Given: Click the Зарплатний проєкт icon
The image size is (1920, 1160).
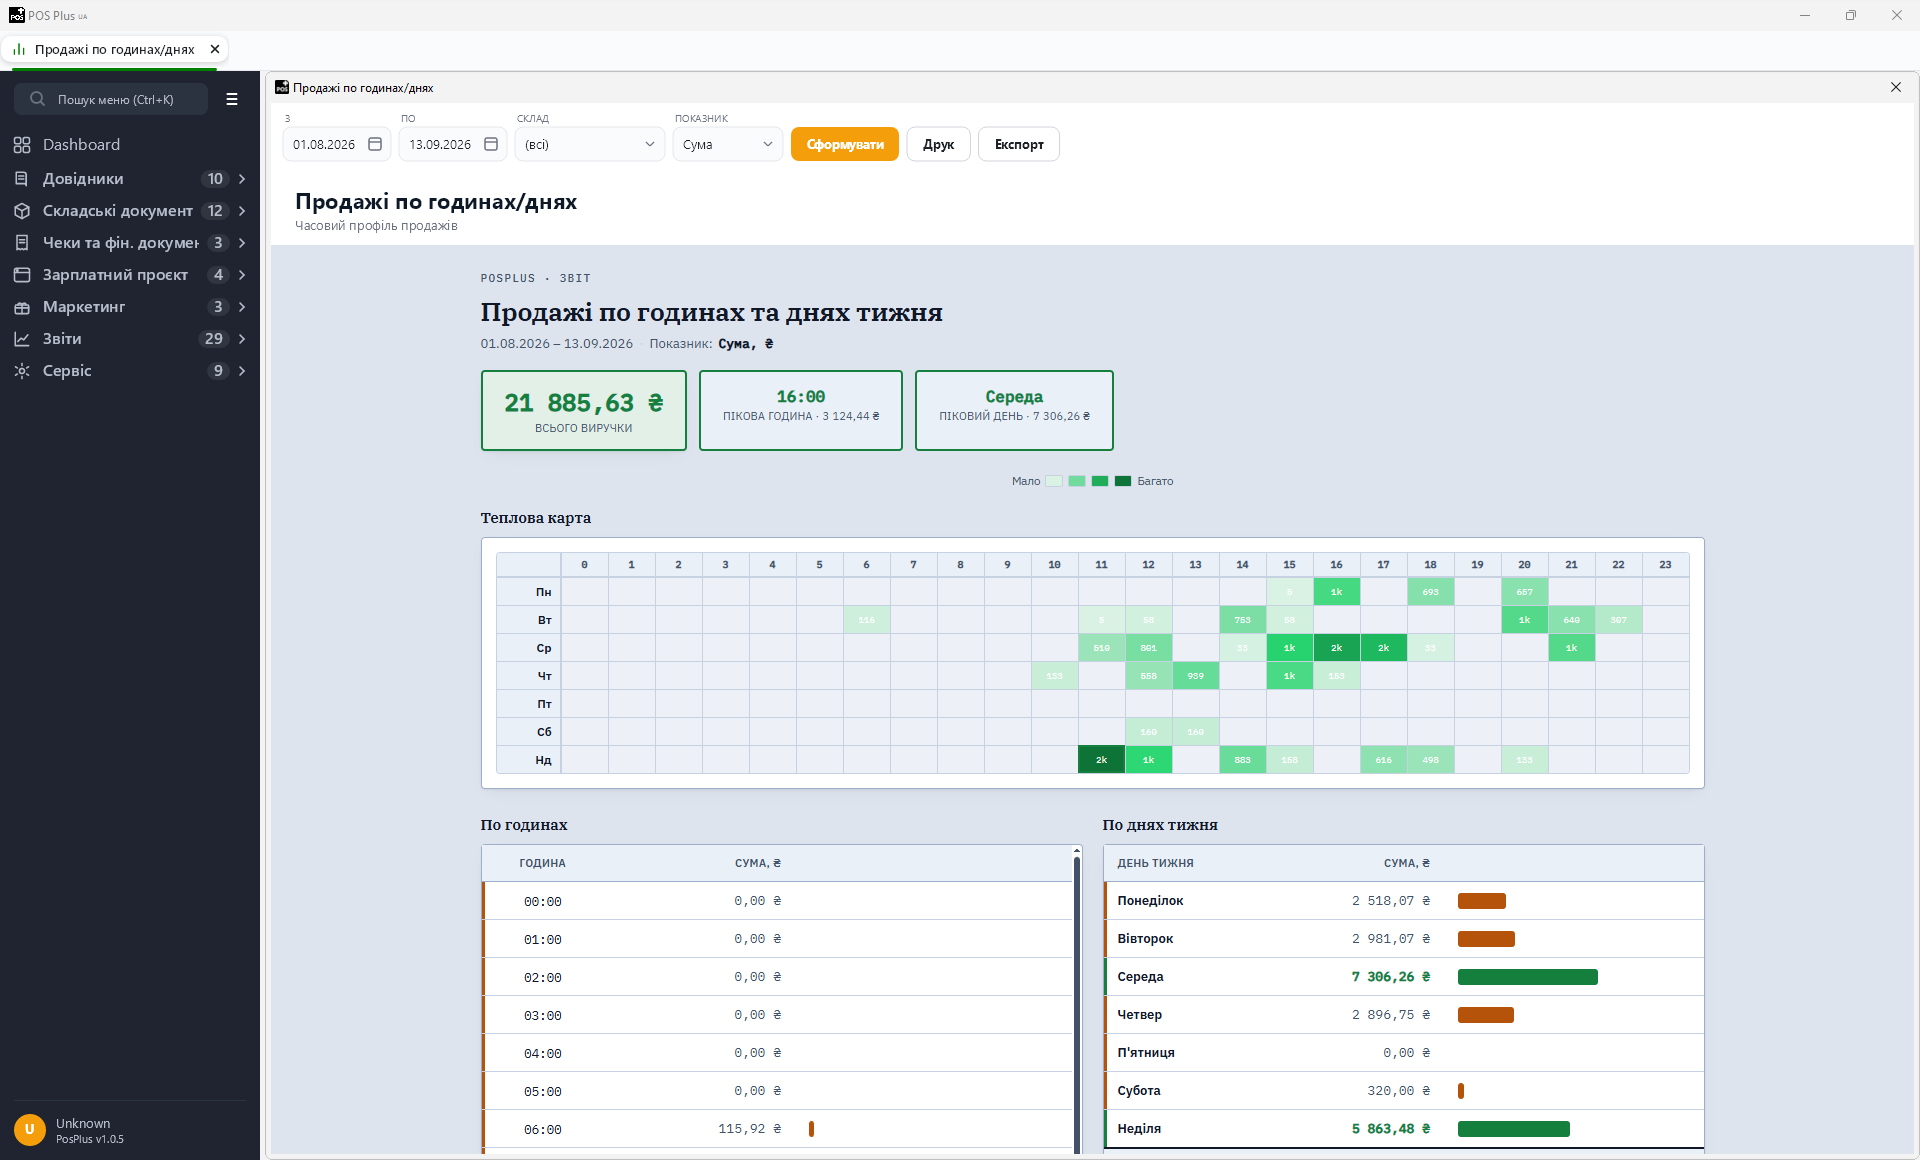Looking at the screenshot, I should pos(22,275).
